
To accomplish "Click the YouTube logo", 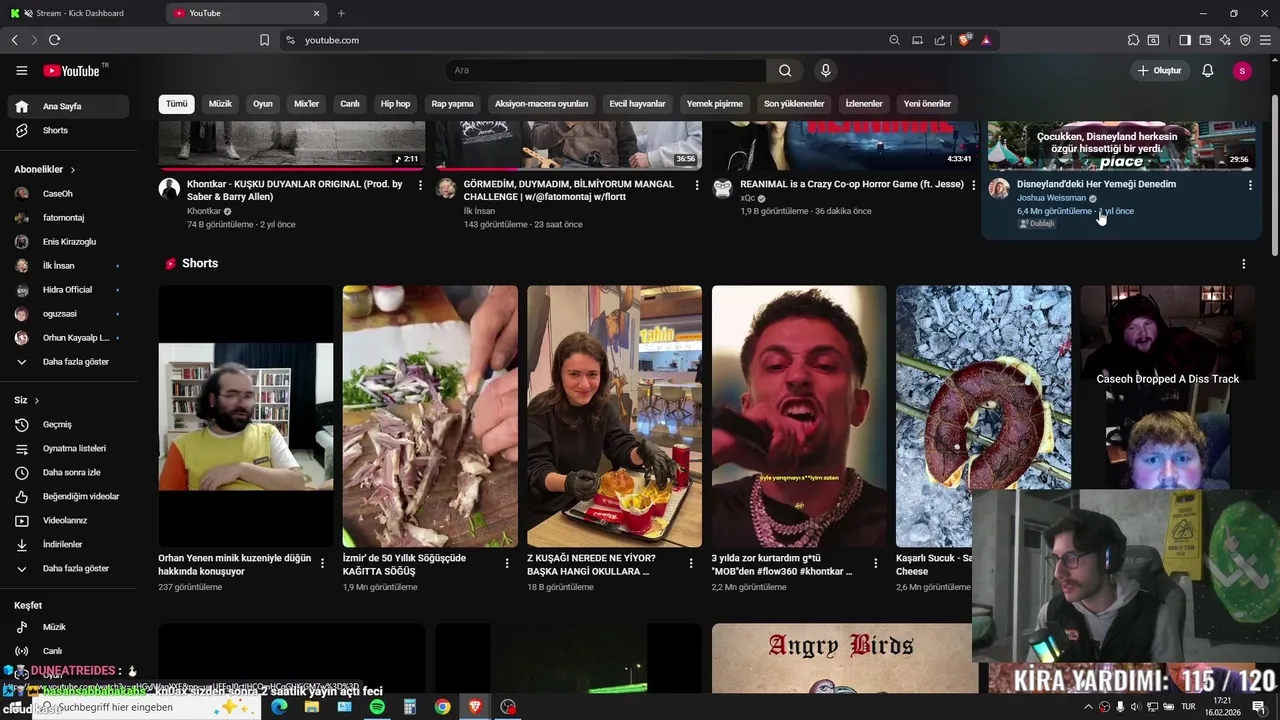I will tap(71, 71).
